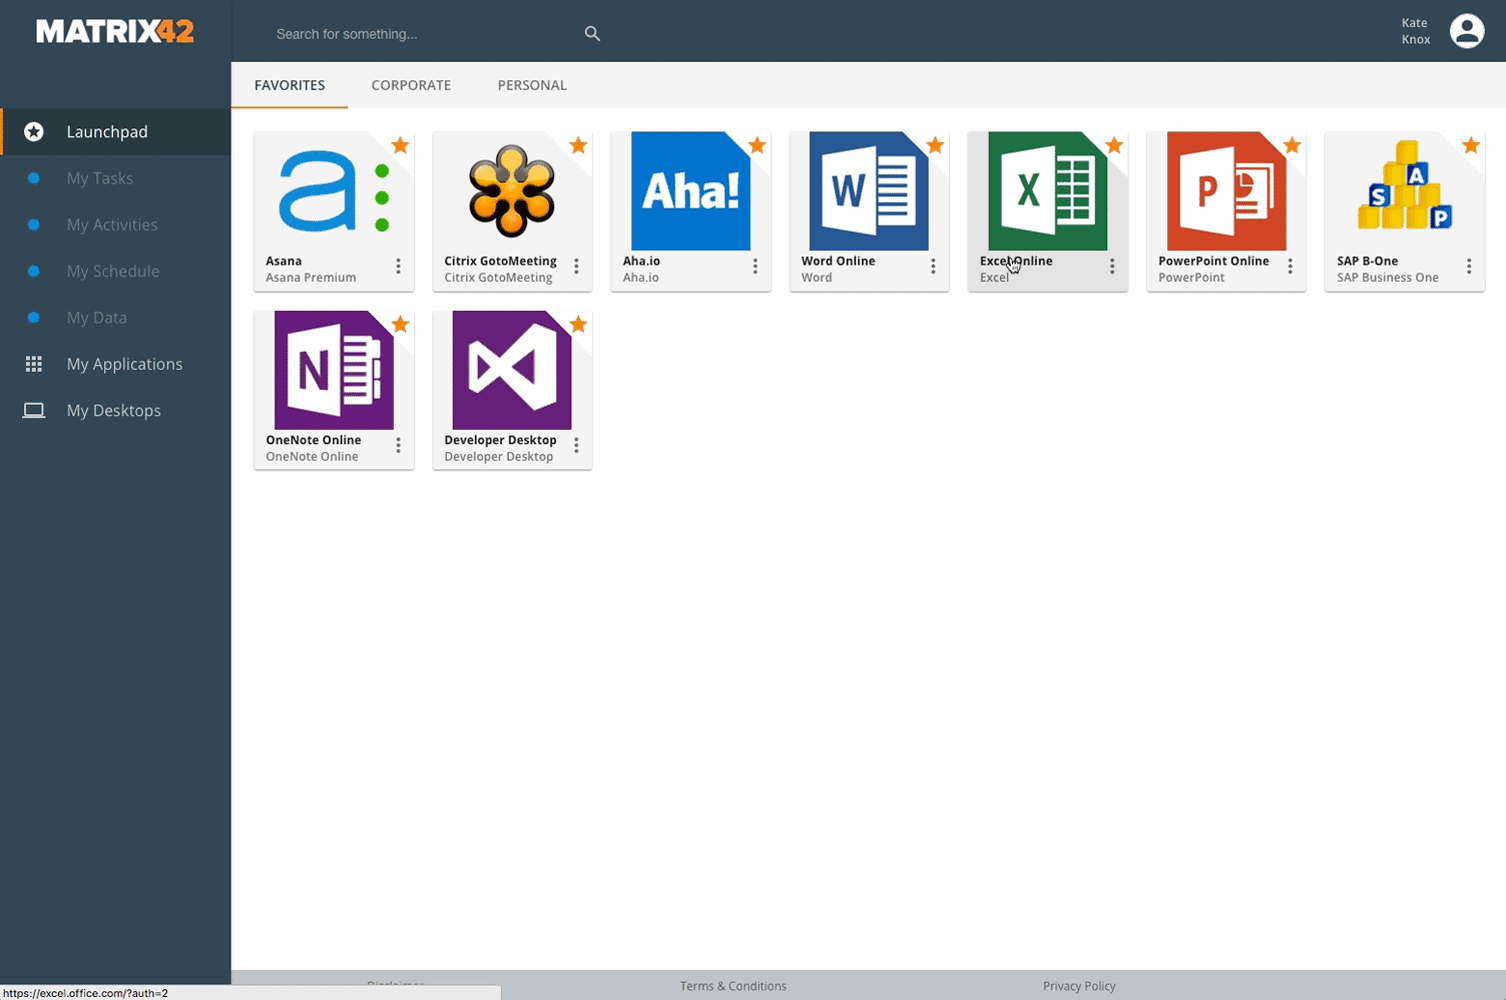Open Excel Online
Image resolution: width=1506 pixels, height=1000 pixels.
[1046, 192]
